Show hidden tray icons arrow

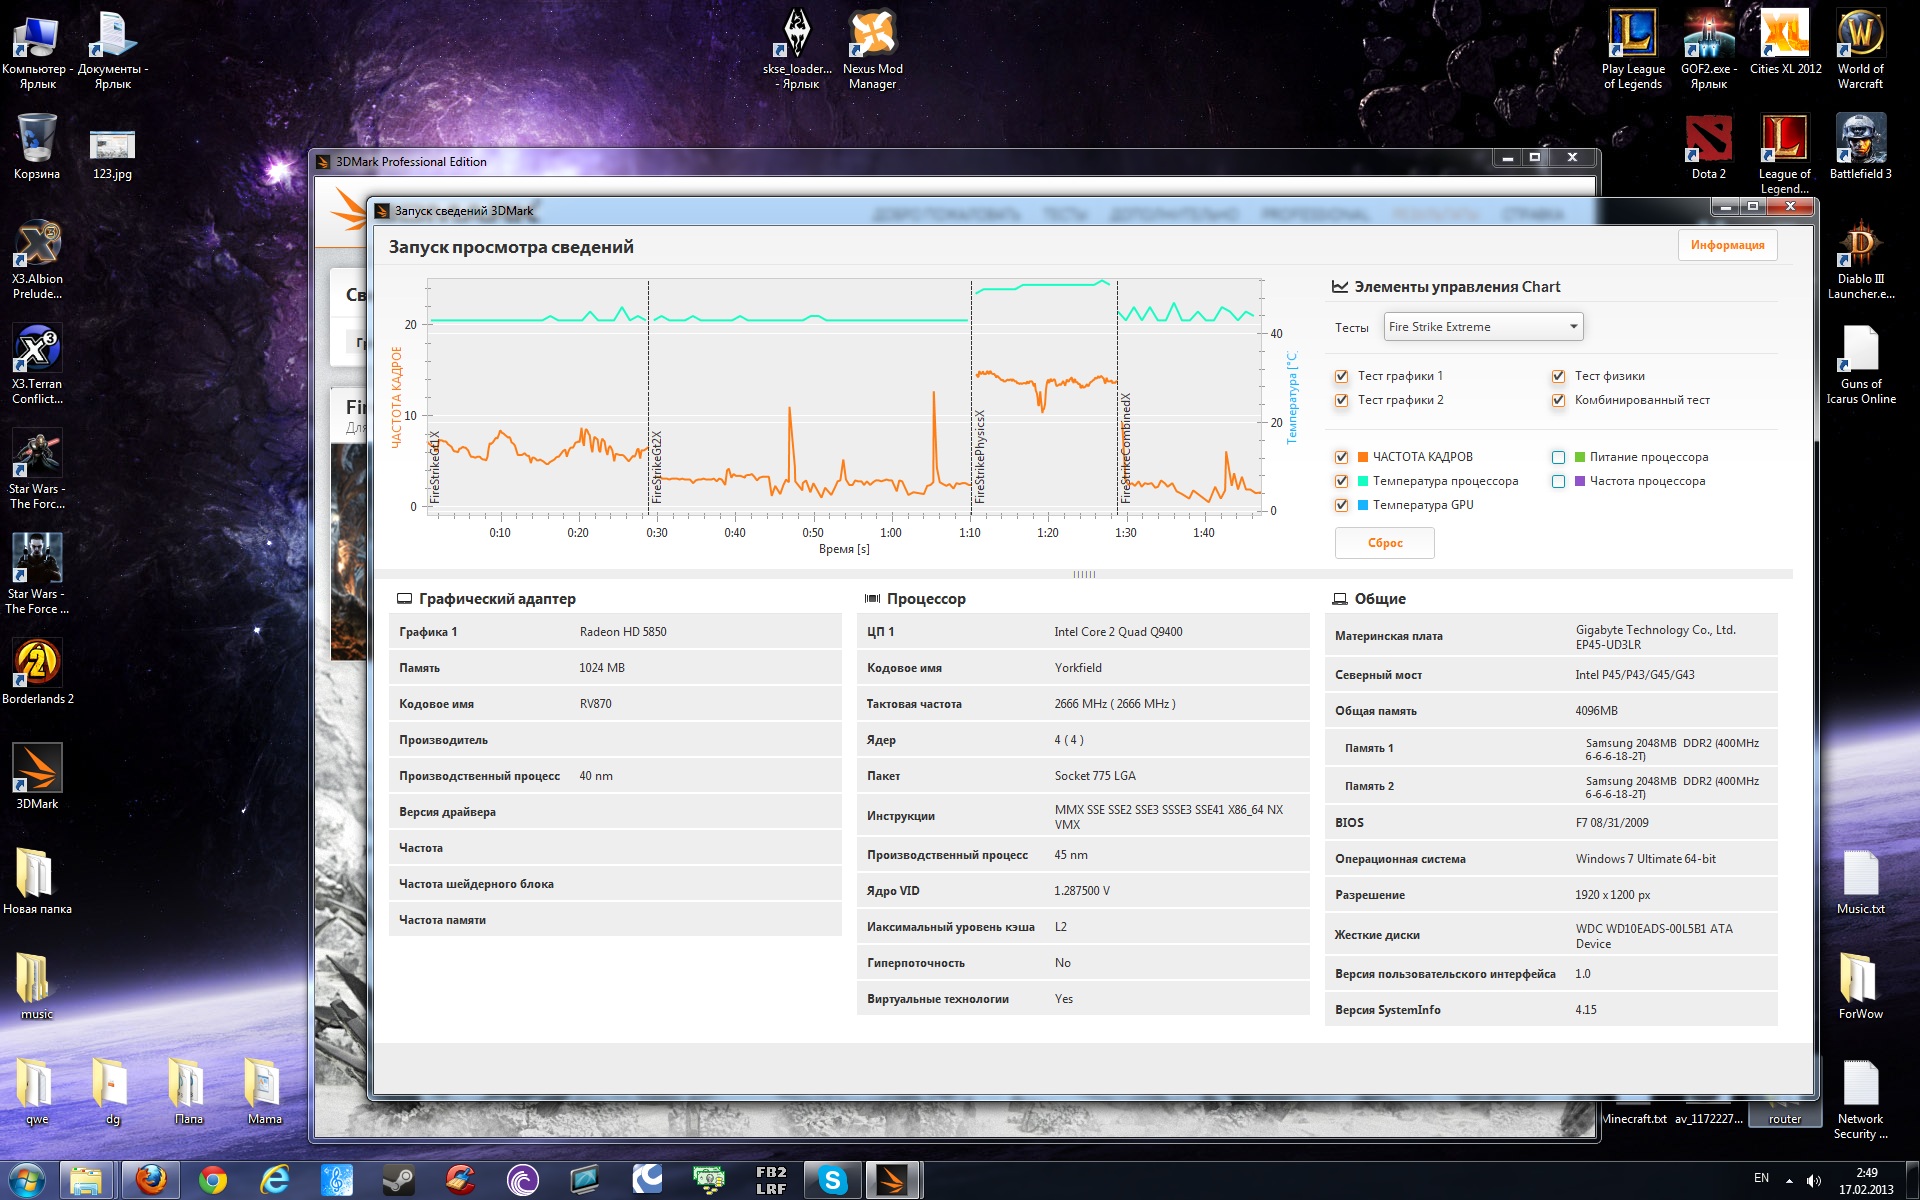click(x=1789, y=1181)
